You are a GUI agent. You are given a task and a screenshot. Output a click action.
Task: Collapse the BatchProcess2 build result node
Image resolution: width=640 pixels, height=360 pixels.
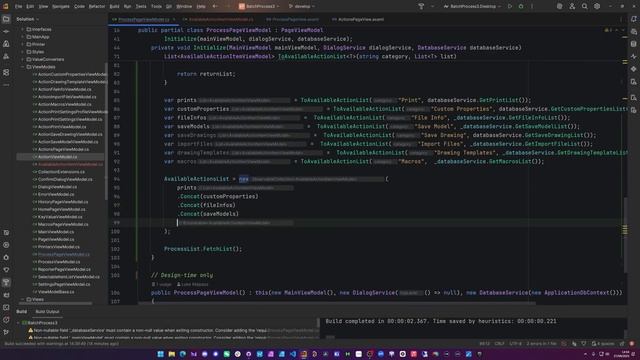coord(18,322)
